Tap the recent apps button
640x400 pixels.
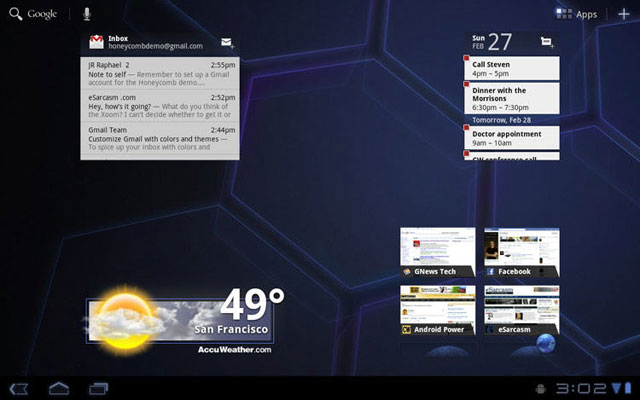tap(98, 388)
